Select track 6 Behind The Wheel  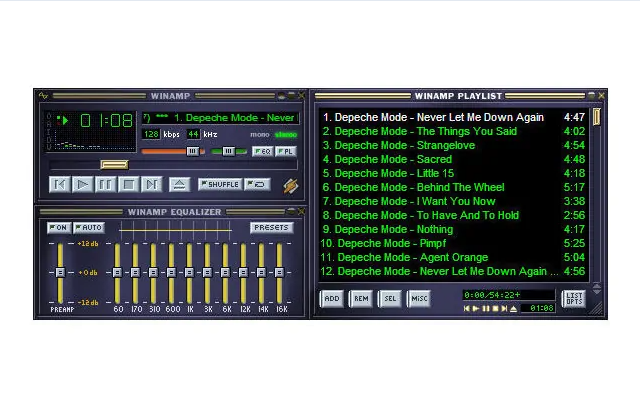click(x=453, y=187)
